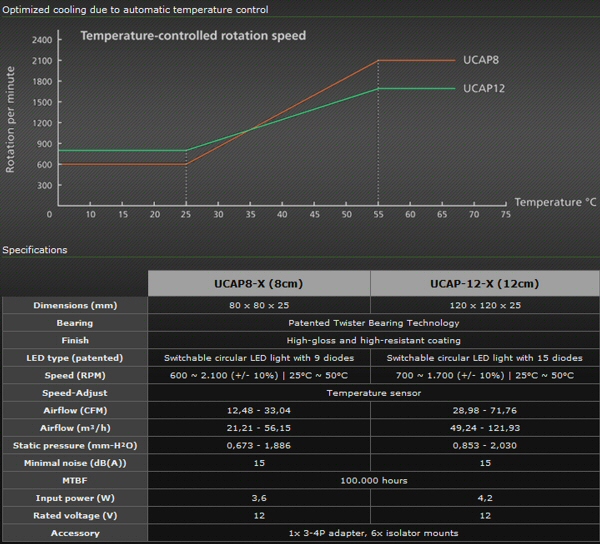Click the LED cell mentioning 15 diodes
The width and height of the screenshot is (600, 544).
click(485, 358)
